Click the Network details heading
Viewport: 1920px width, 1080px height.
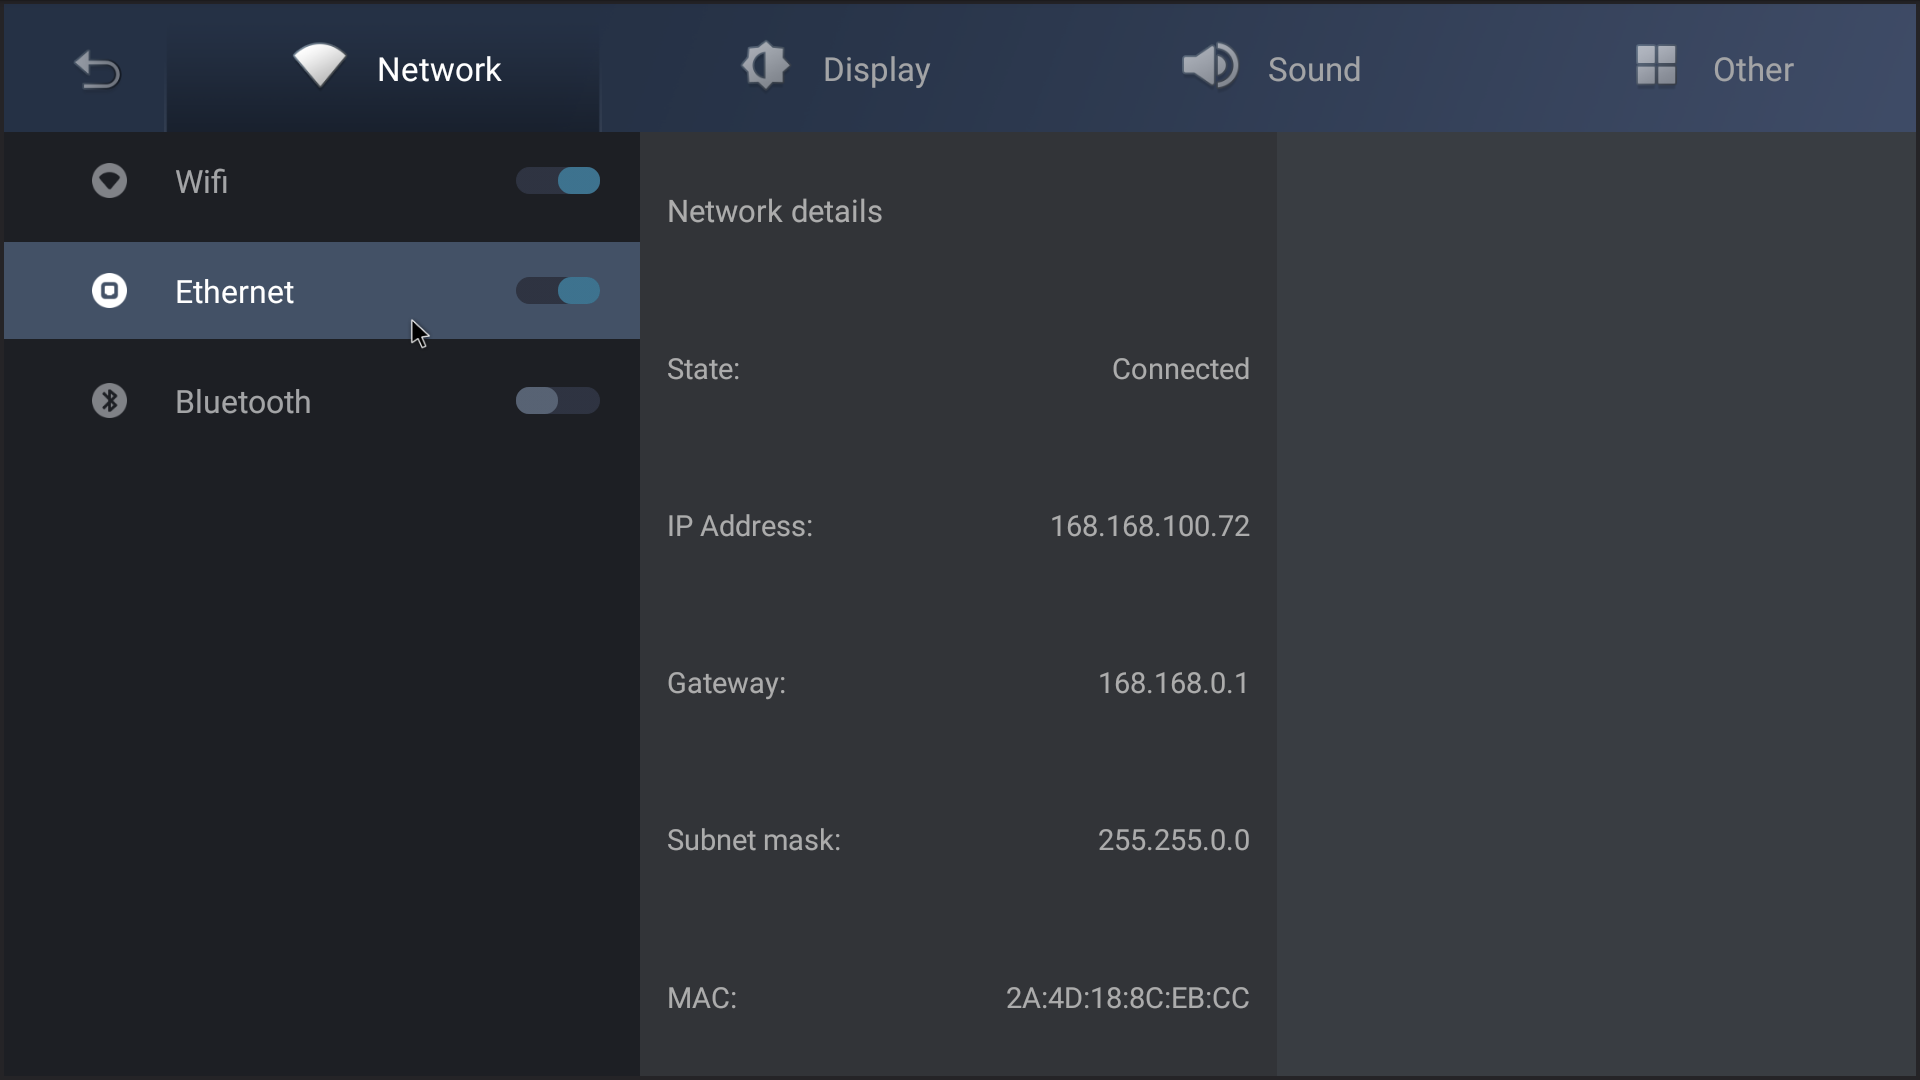click(774, 211)
